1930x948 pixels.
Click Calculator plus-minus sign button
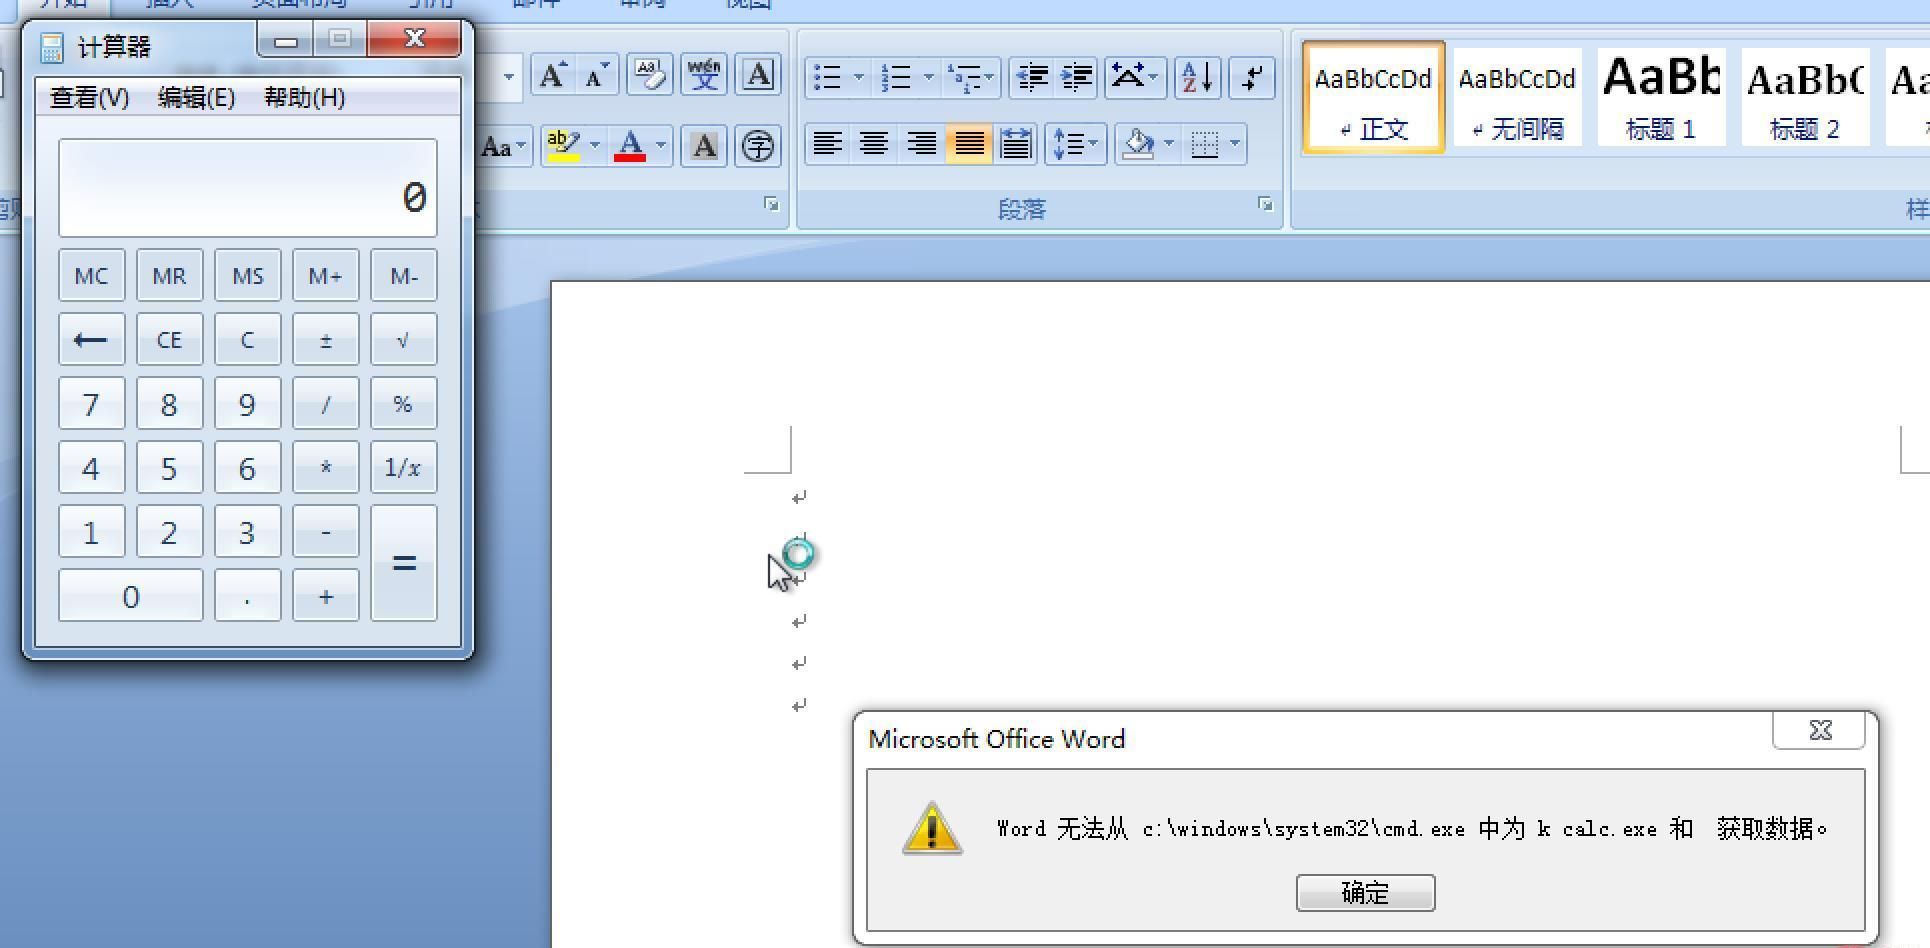click(x=325, y=340)
